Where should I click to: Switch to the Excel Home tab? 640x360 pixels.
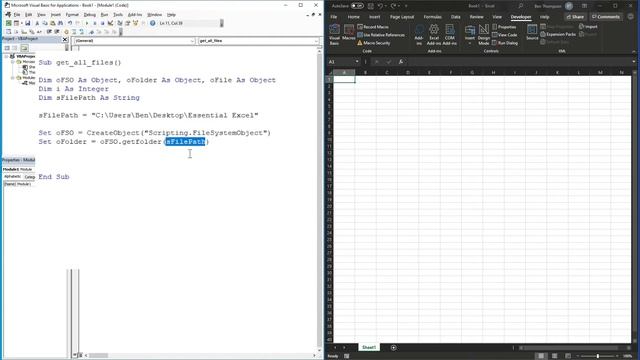point(353,17)
